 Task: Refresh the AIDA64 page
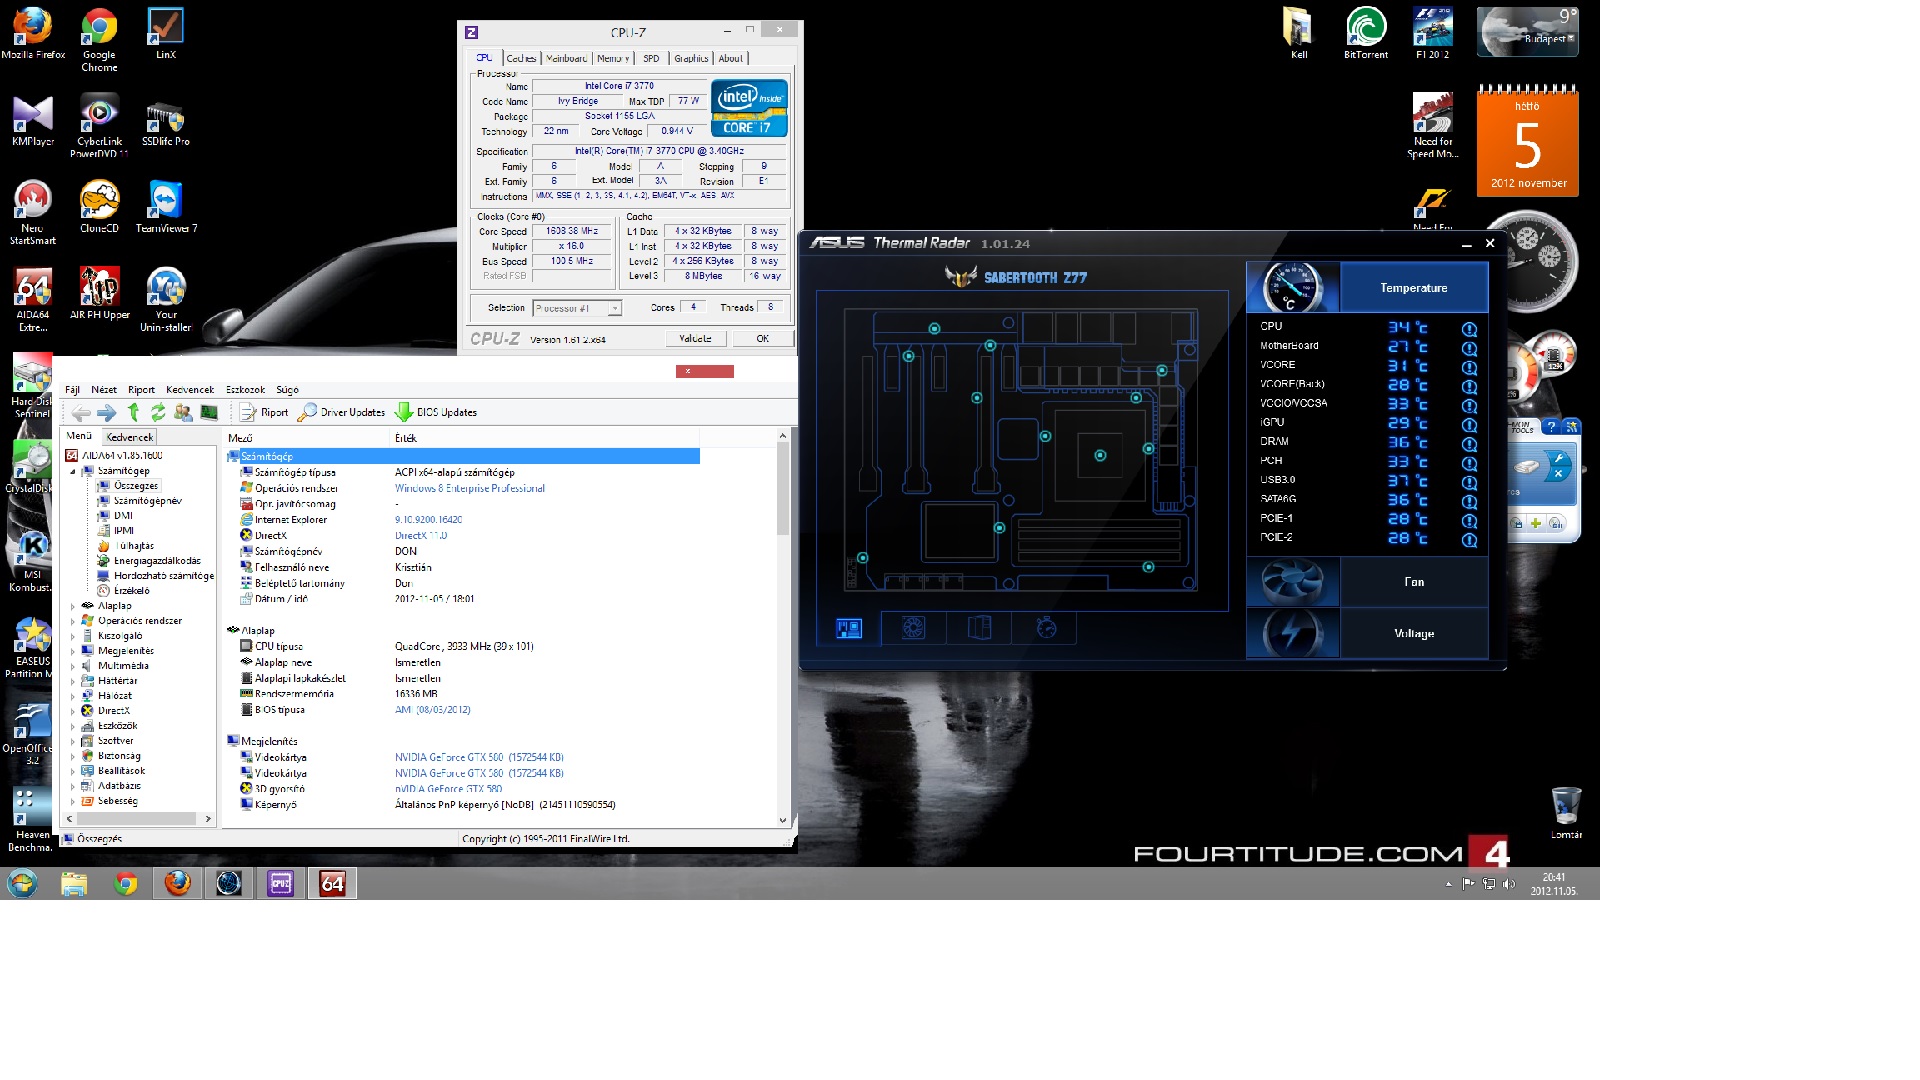(x=158, y=412)
